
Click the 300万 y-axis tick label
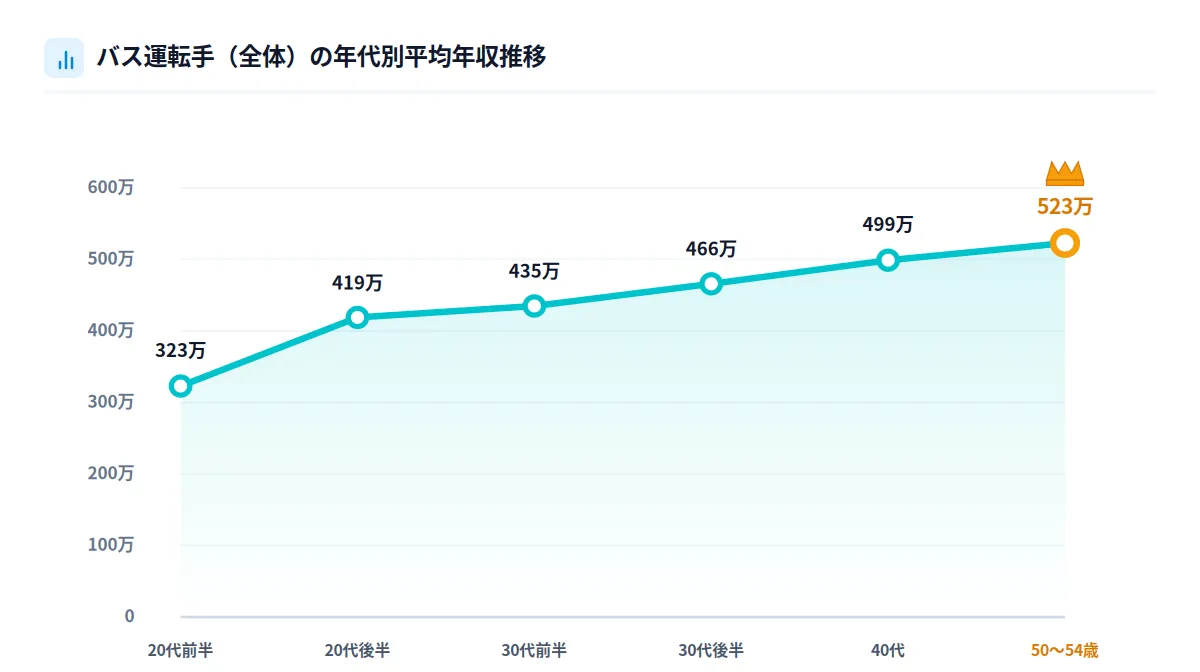110,402
